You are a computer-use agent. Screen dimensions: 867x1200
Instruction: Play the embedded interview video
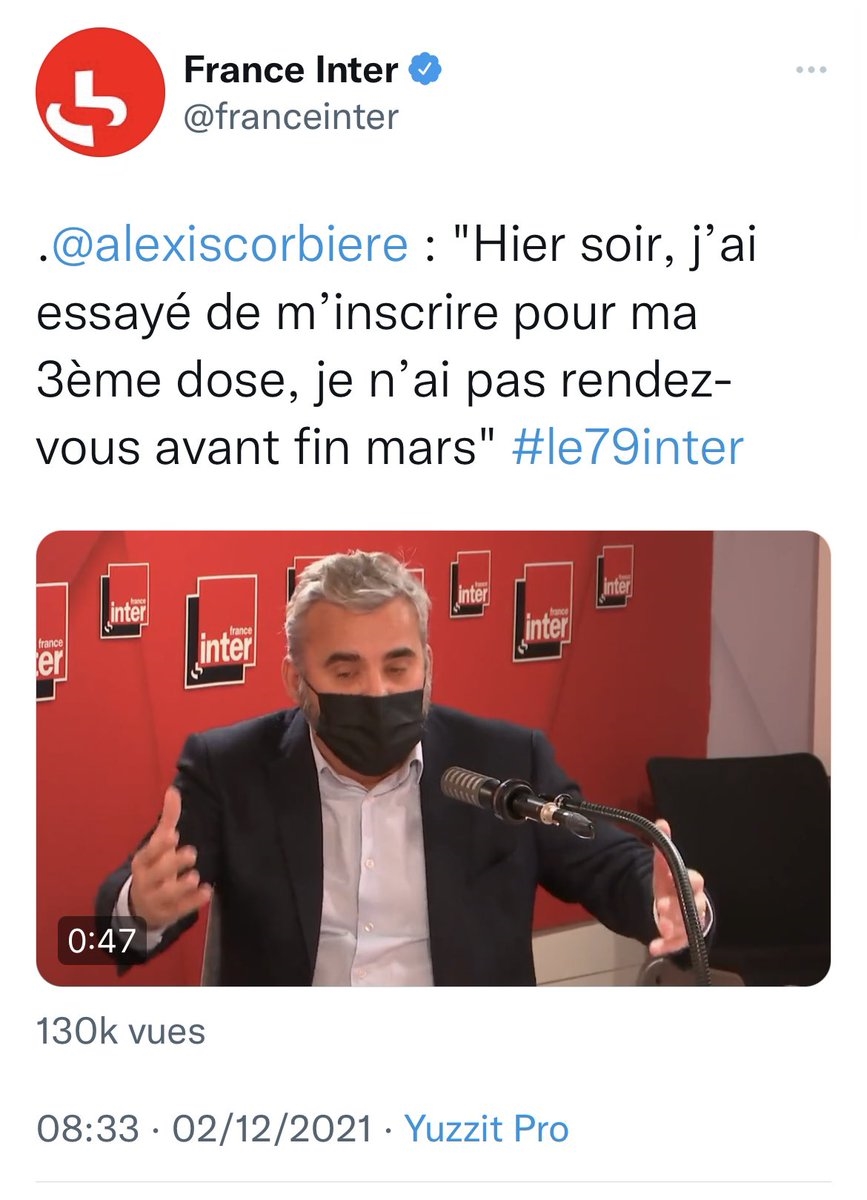[x=433, y=758]
